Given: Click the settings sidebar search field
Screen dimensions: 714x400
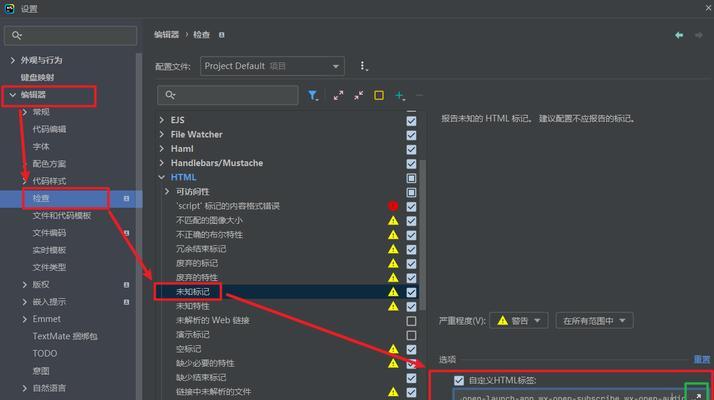Looking at the screenshot, I should pos(71,36).
